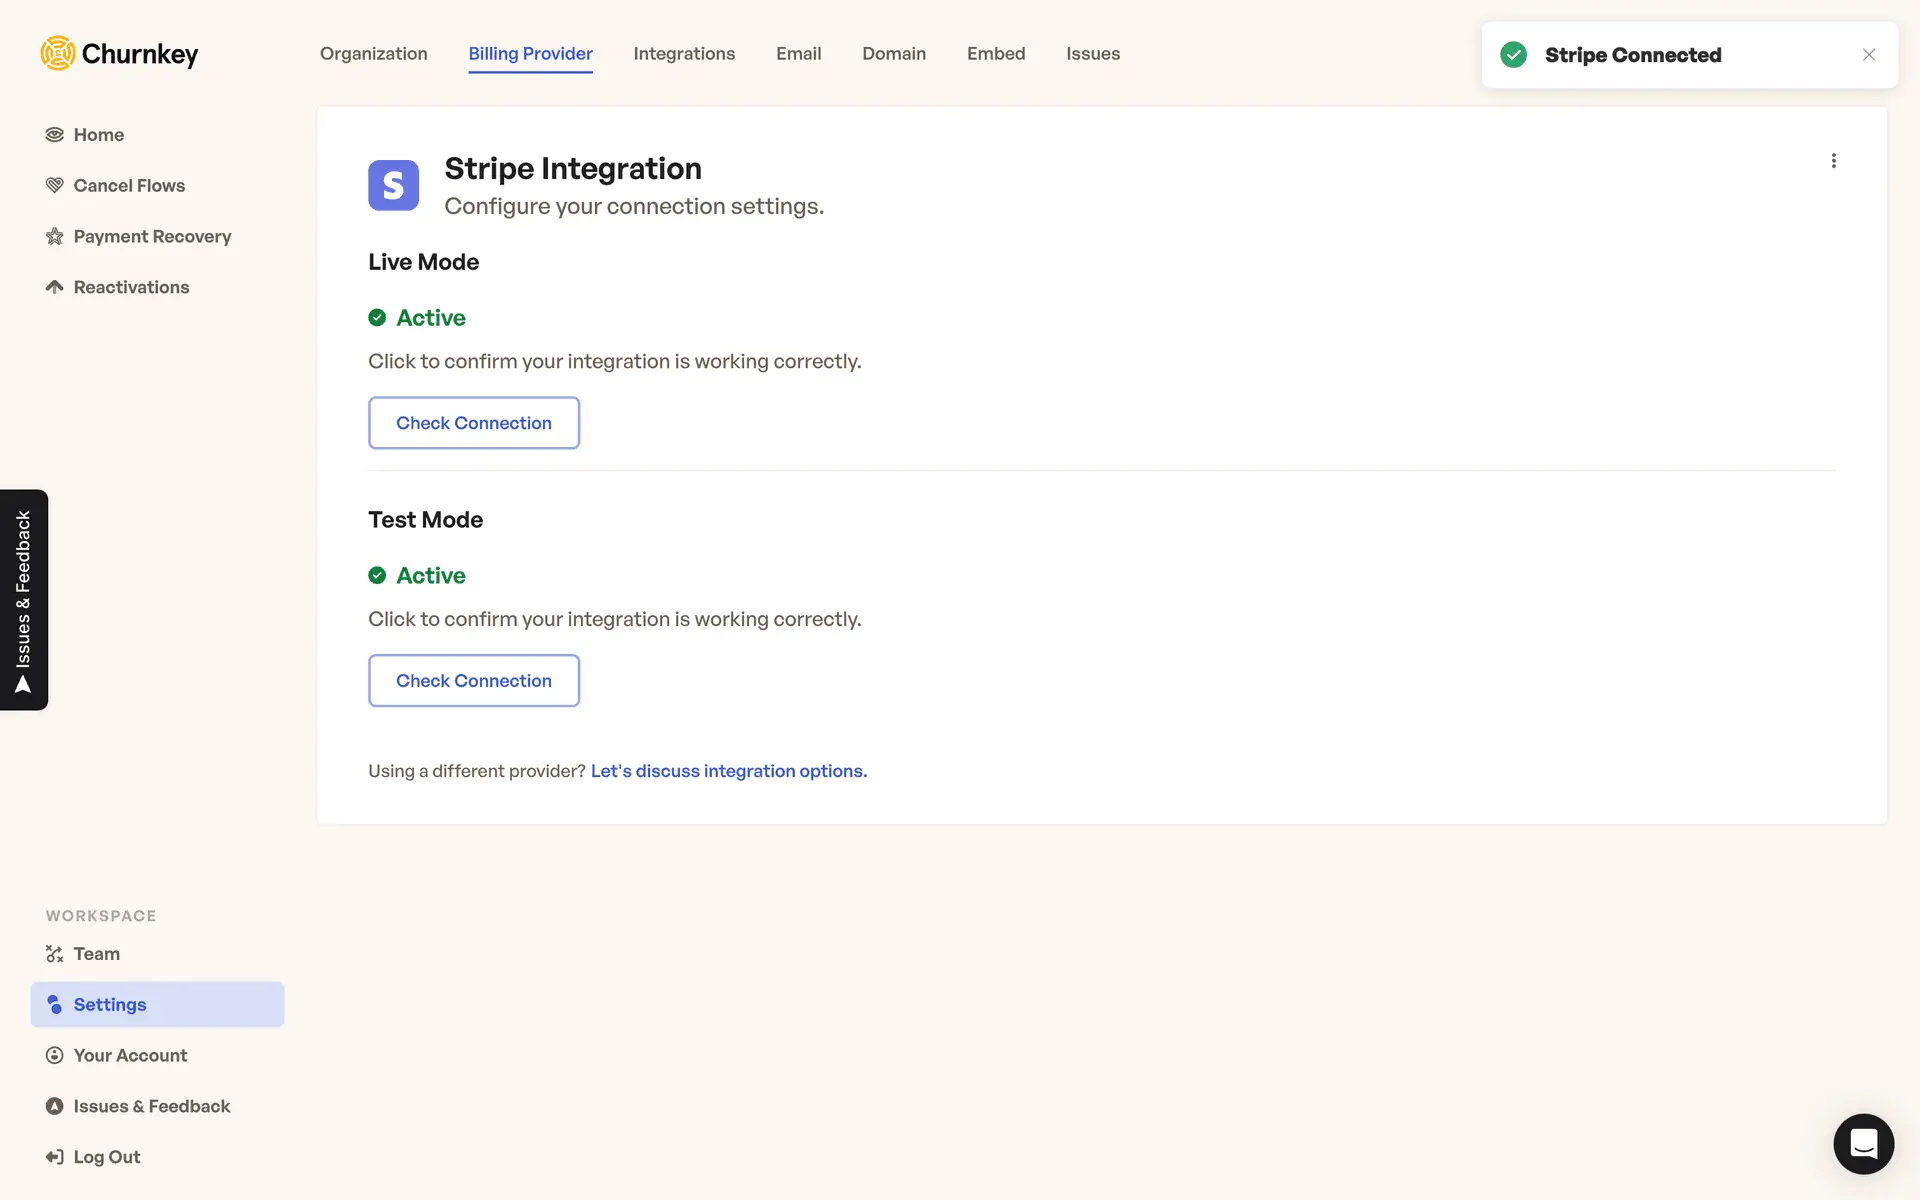This screenshot has height=1200, width=1920.
Task: Switch to the Integrations tab
Action: 684,54
